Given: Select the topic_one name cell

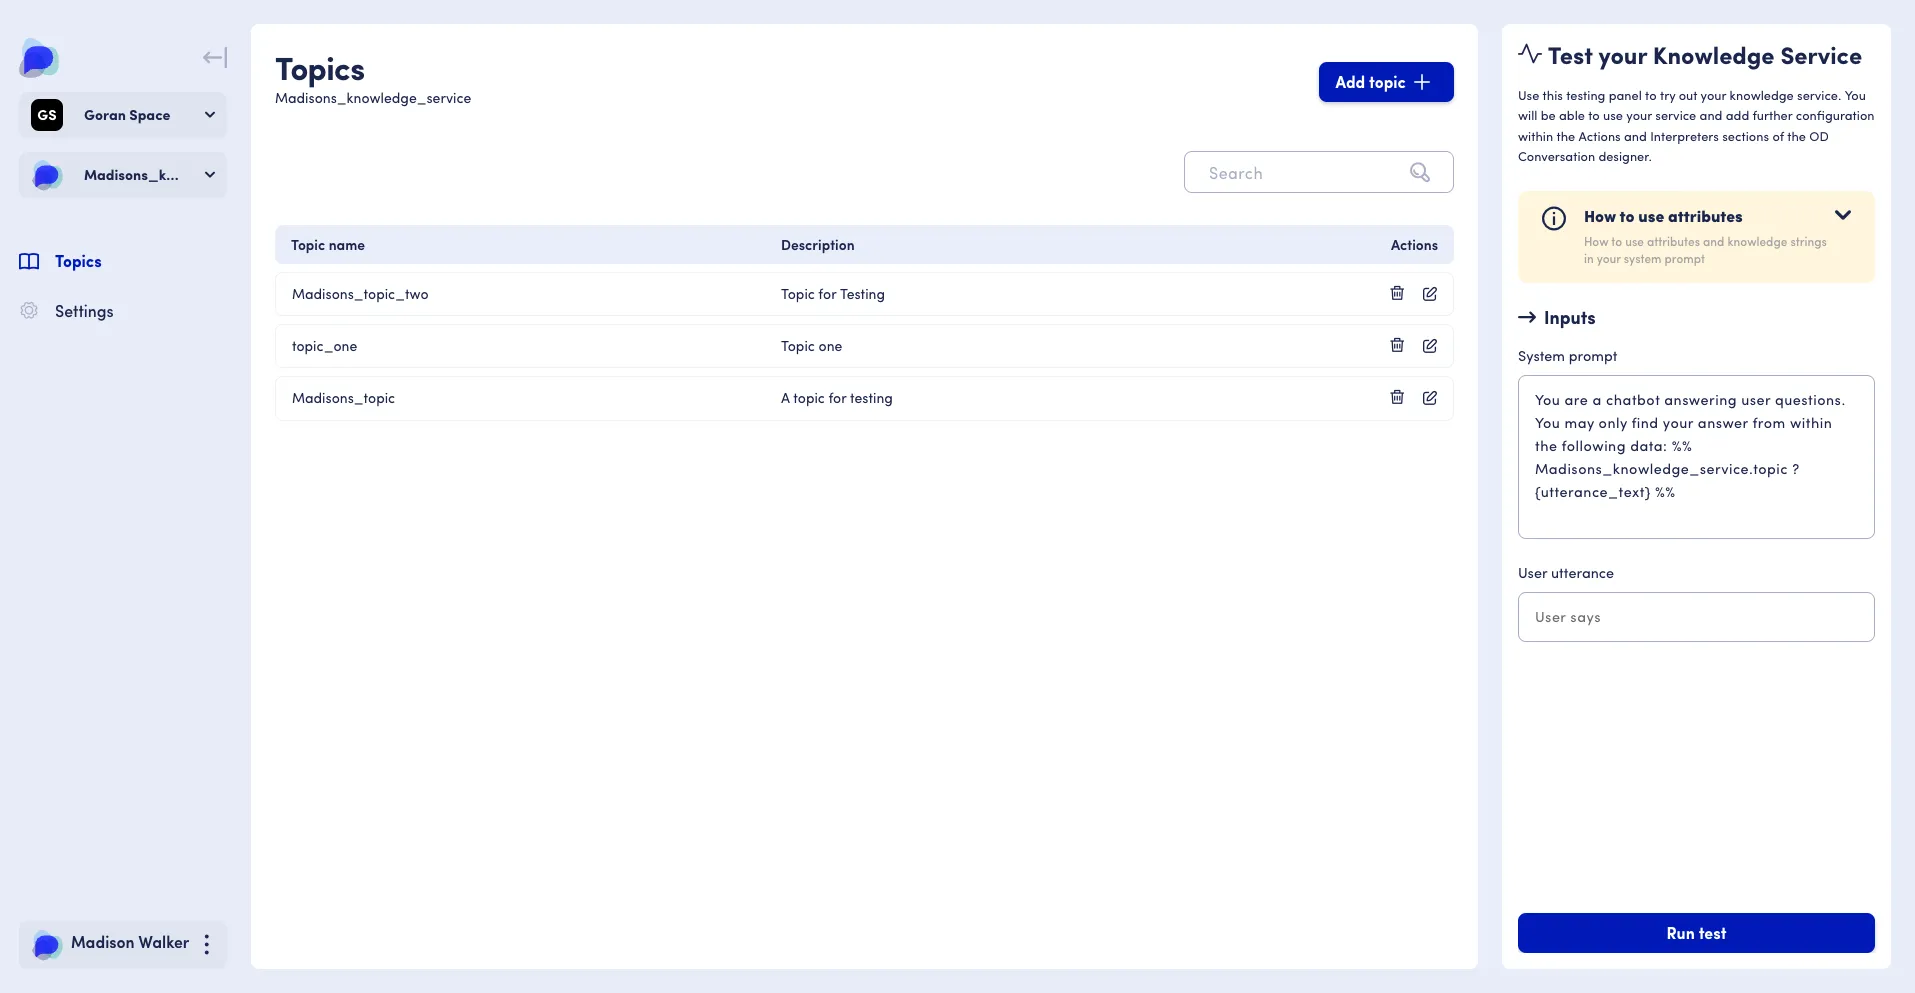Looking at the screenshot, I should click(x=324, y=346).
